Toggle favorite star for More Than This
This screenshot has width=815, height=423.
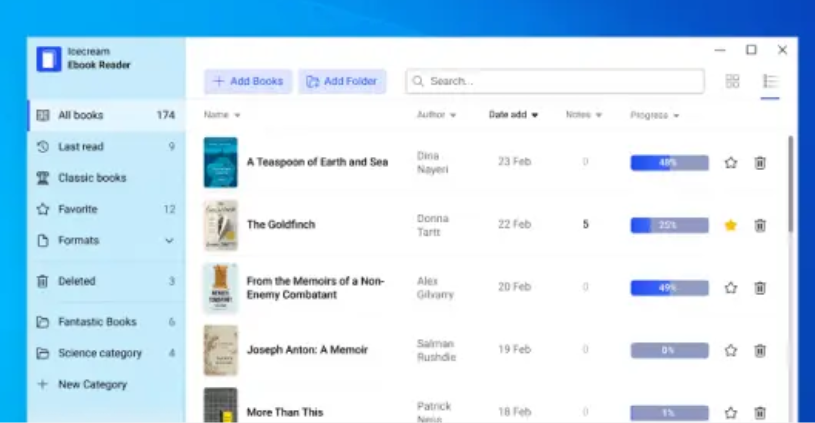click(731, 413)
